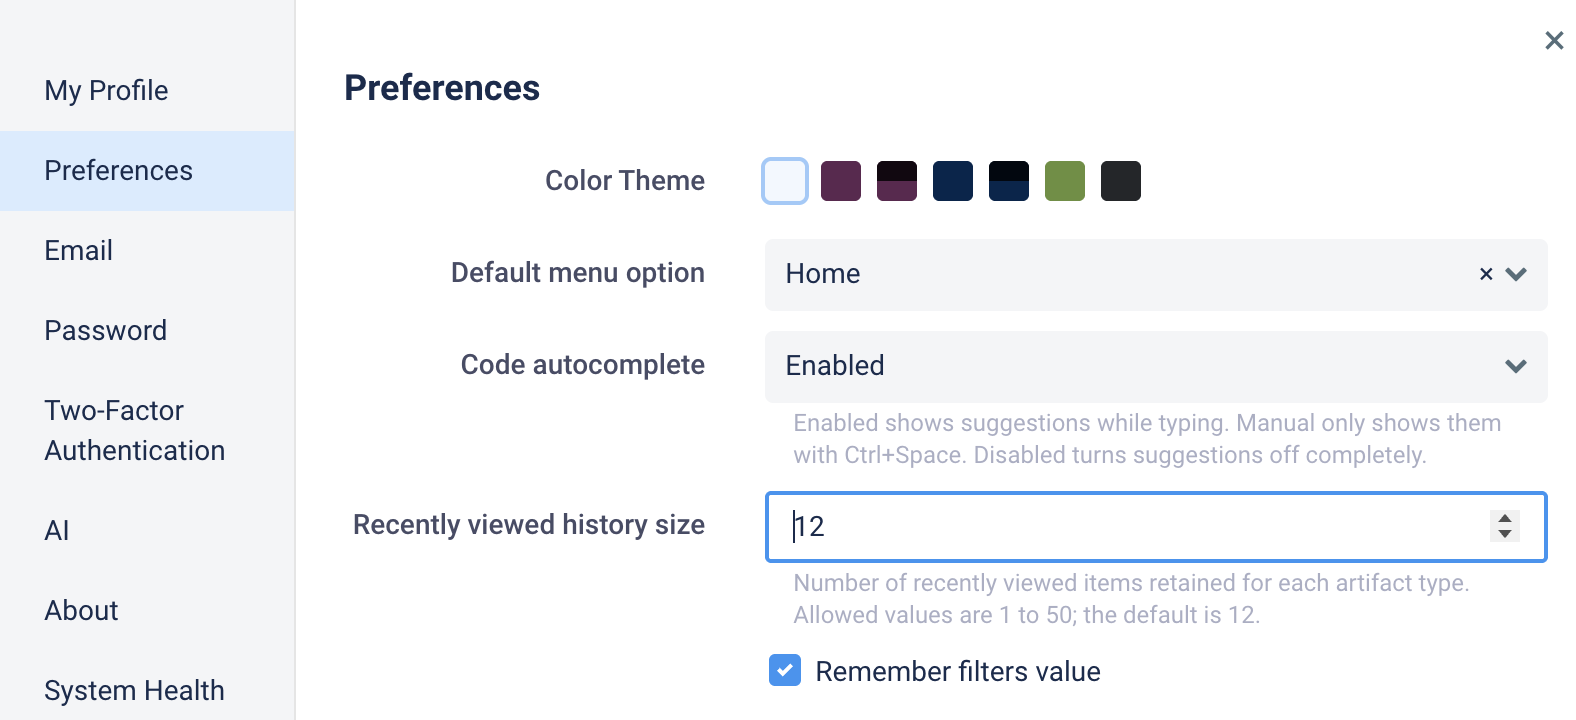Decrease history size with down stepper arrow
The width and height of the screenshot is (1576, 720).
click(x=1504, y=534)
